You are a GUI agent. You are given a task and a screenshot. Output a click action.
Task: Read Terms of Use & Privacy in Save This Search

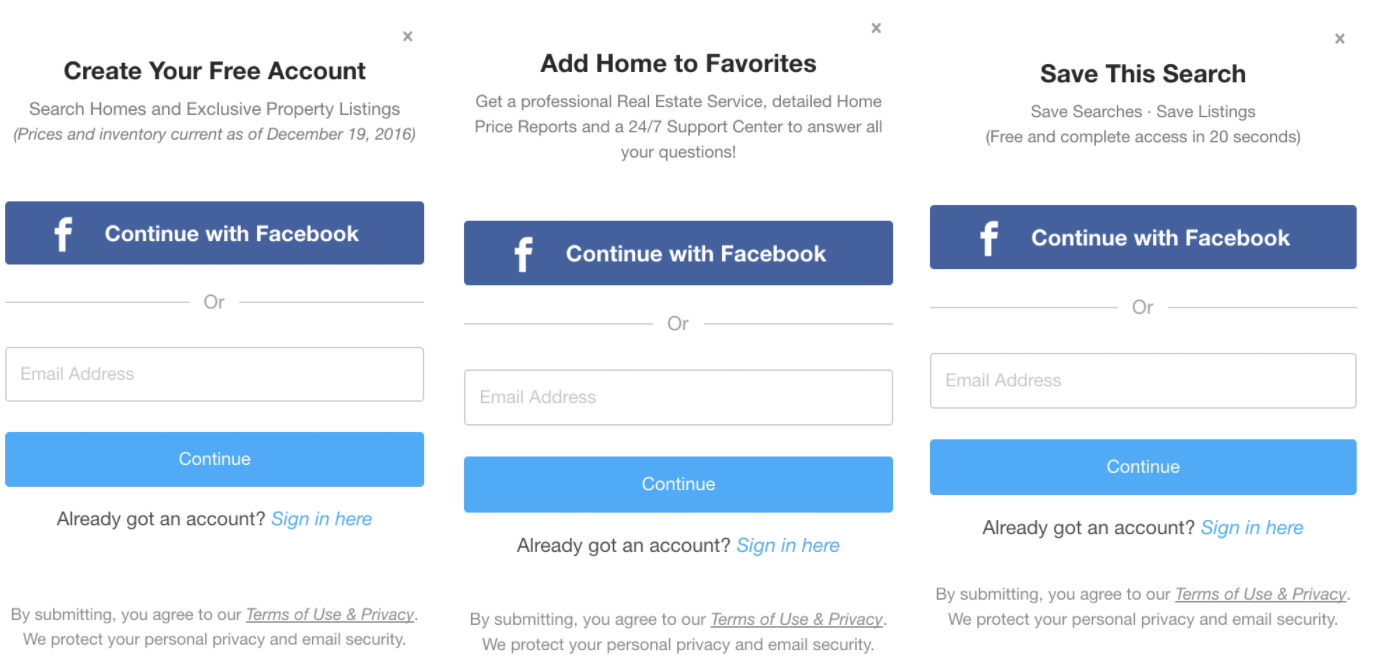[1260, 594]
